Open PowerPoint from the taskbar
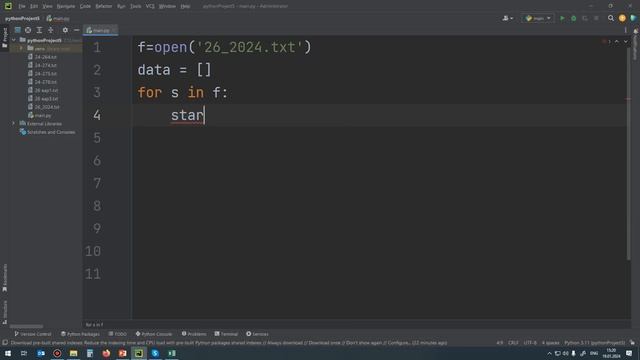The height and width of the screenshot is (360, 640). [x=122, y=353]
